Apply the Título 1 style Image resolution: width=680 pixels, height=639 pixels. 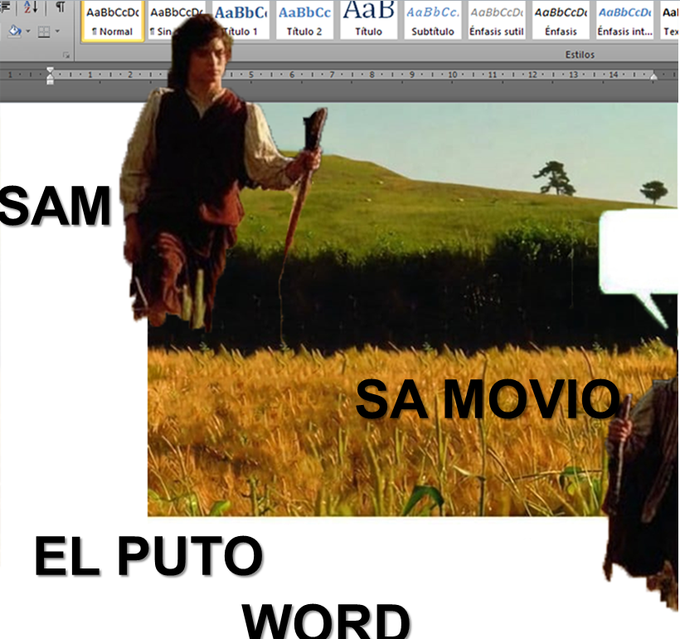click(241, 21)
